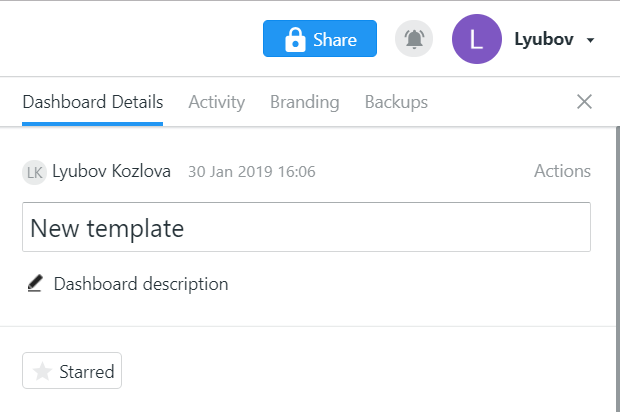Expand the Lyubov user dropdown arrow

coord(590,40)
